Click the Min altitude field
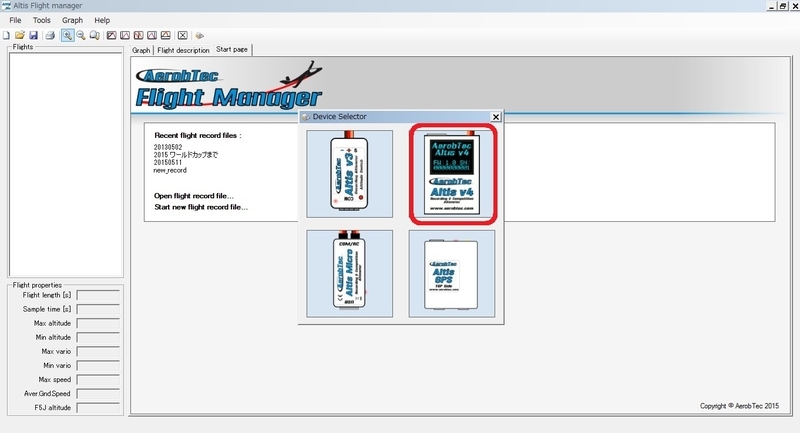Screen dimensions: 800x433 (x=98, y=337)
